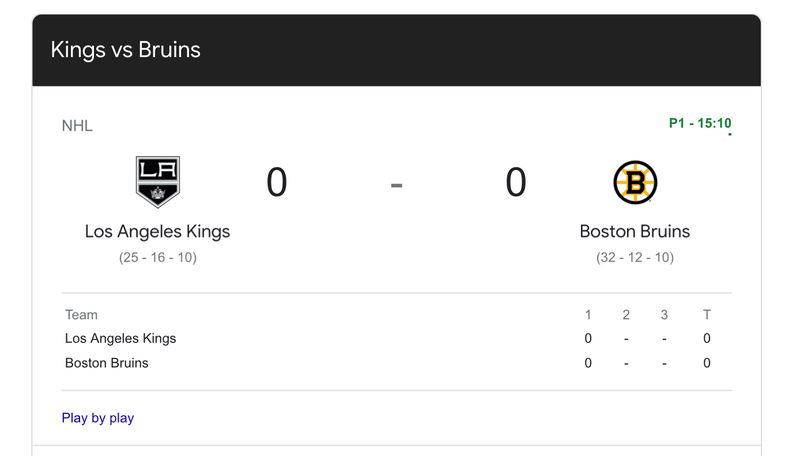Click Los Angeles Kings row in score table
This screenshot has height=456, width=800.
pos(120,339)
